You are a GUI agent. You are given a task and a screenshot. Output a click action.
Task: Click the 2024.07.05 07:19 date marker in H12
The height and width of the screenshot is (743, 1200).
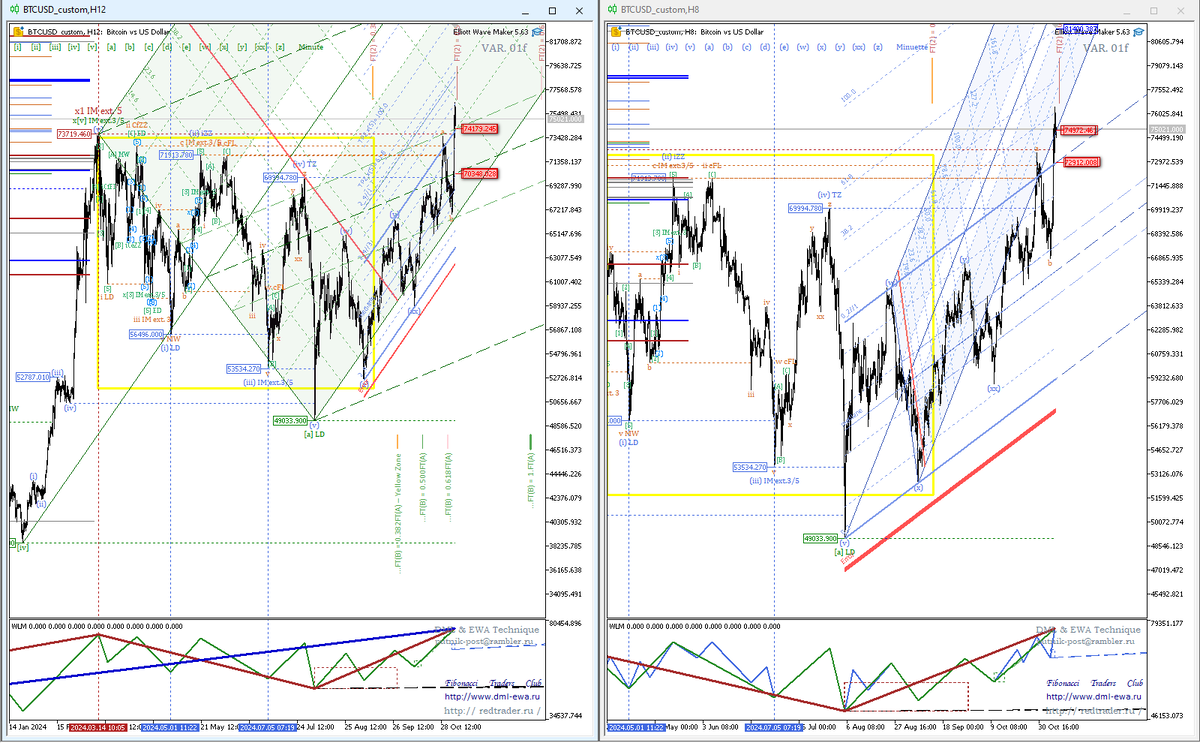click(268, 728)
